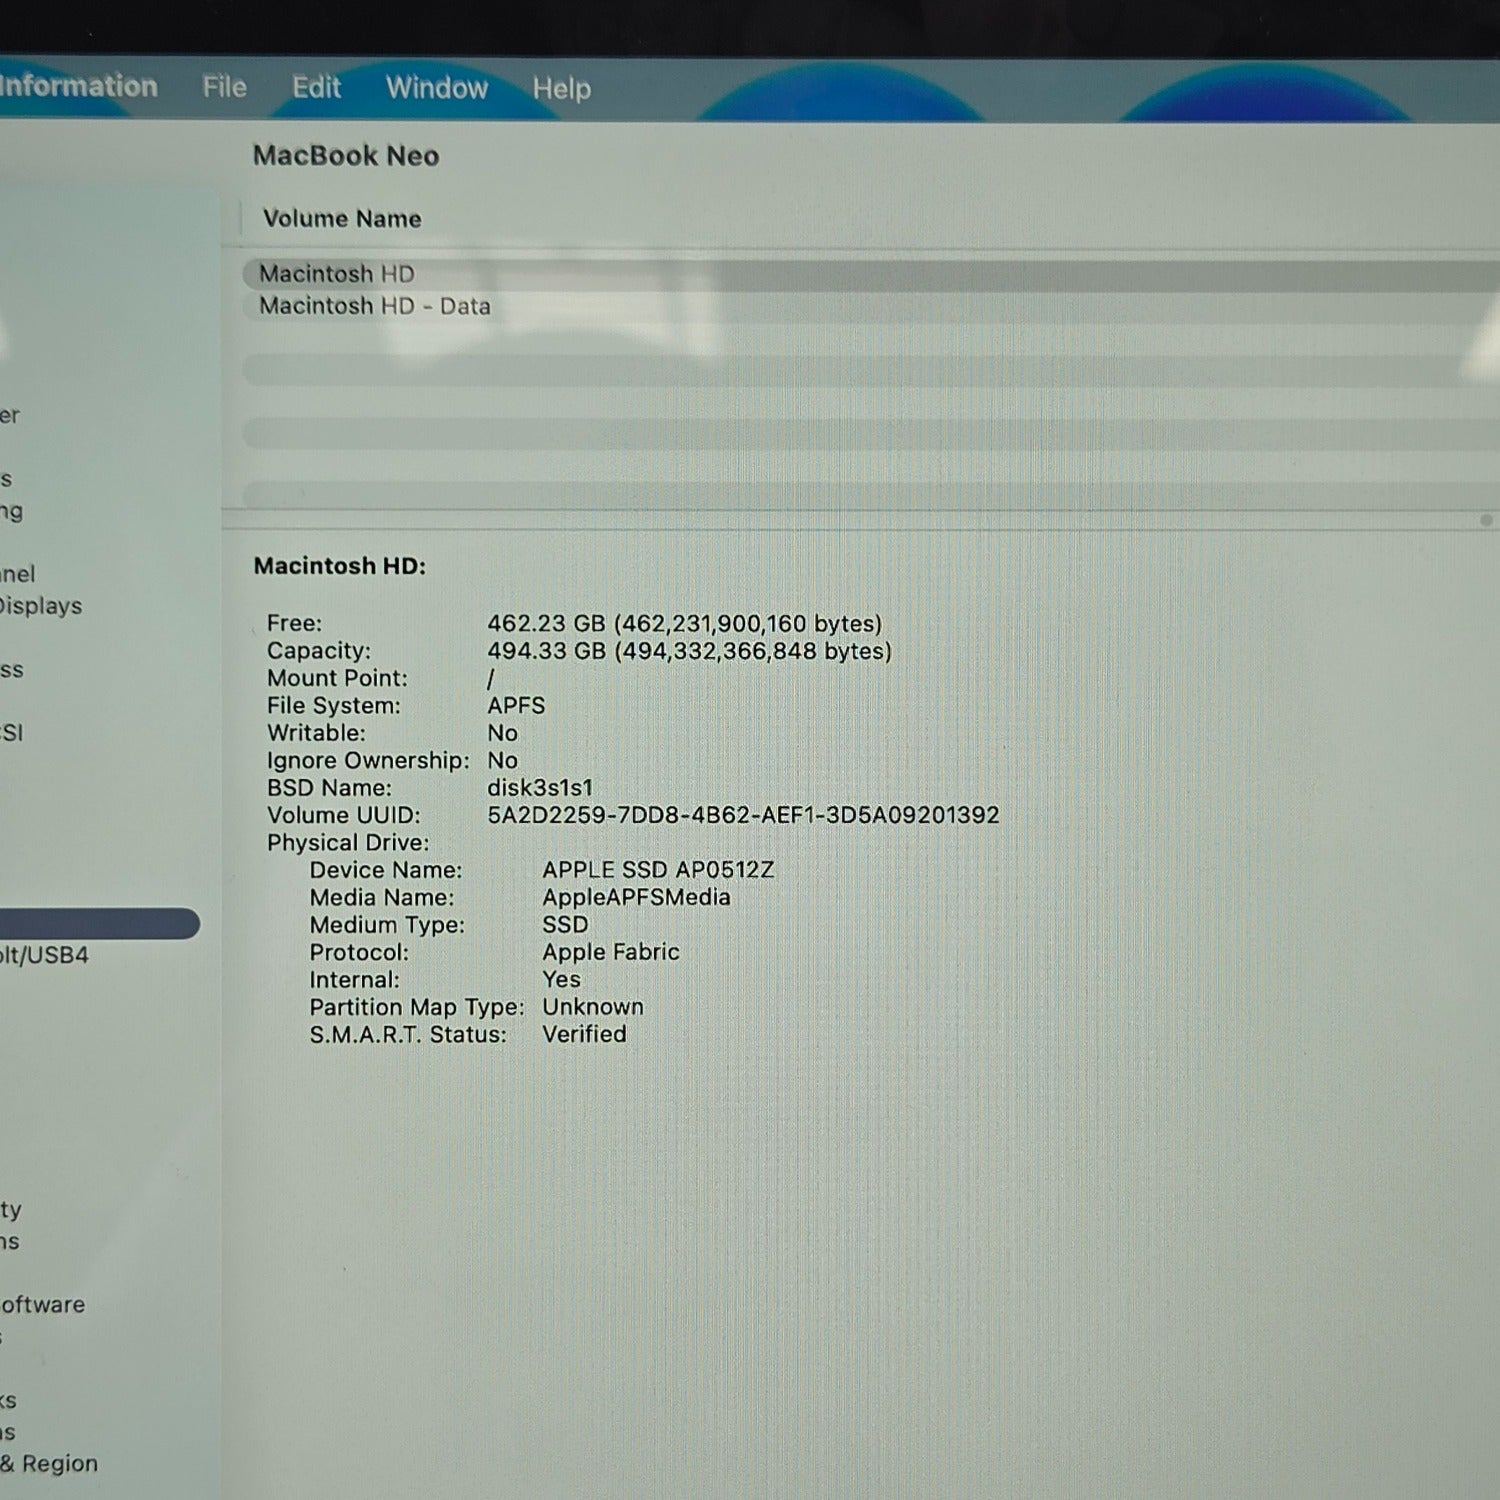This screenshot has height=1500, width=1500.
Task: Select the BSD Name value disk3s1s1
Action: coord(540,788)
